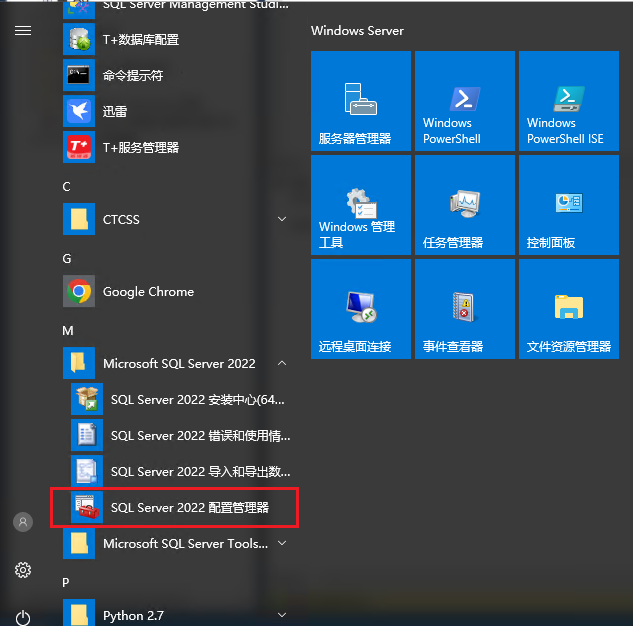Open SQL Server Management Studio icon
The height and width of the screenshot is (626, 633).
point(79,9)
